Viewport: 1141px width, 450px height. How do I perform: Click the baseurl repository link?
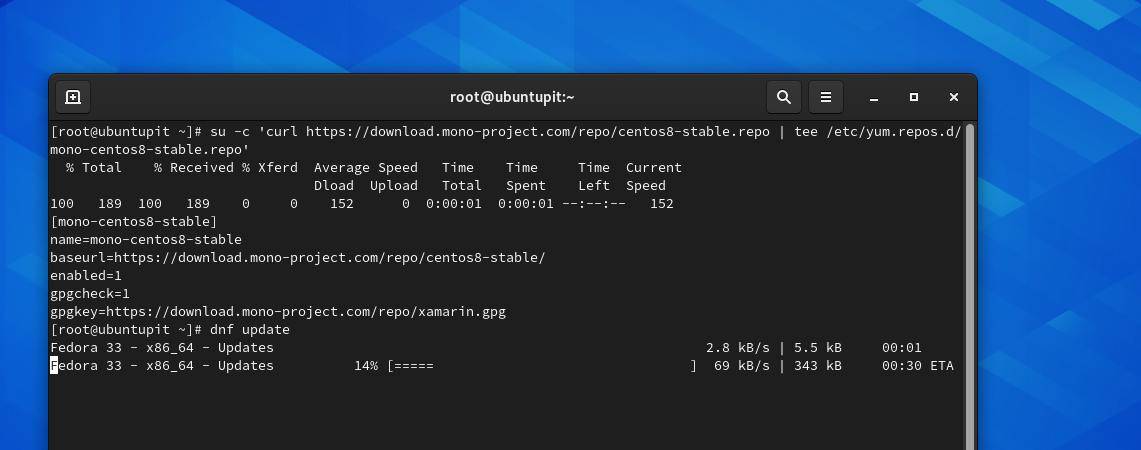coord(346,258)
